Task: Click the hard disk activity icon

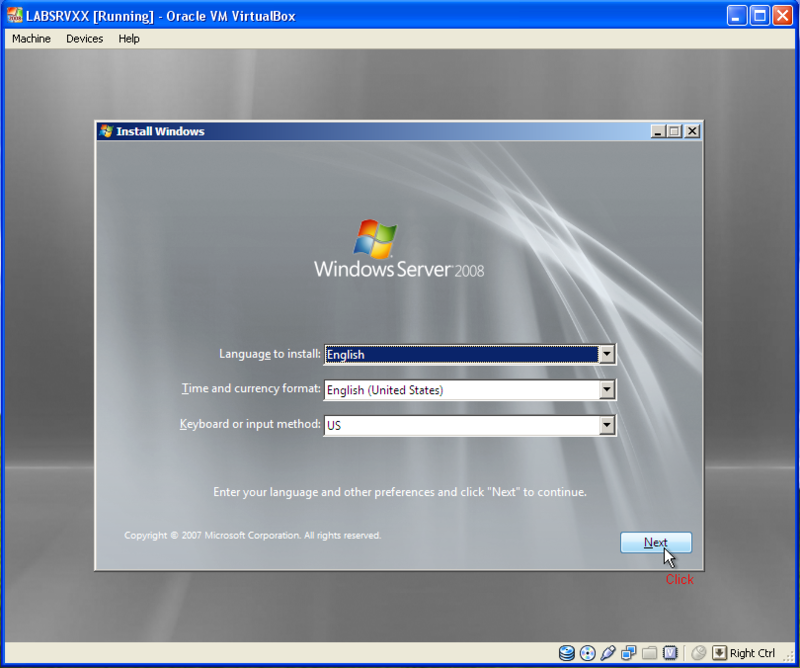Action: [567, 653]
